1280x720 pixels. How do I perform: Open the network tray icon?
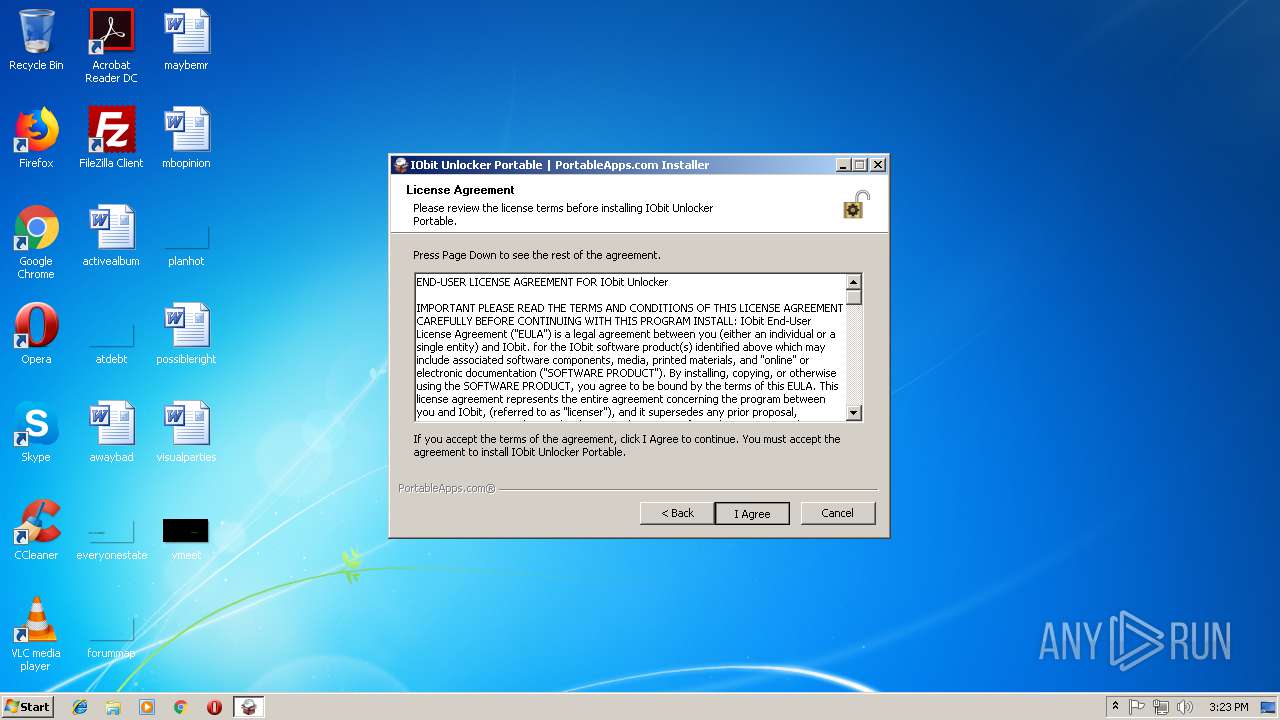click(1161, 707)
